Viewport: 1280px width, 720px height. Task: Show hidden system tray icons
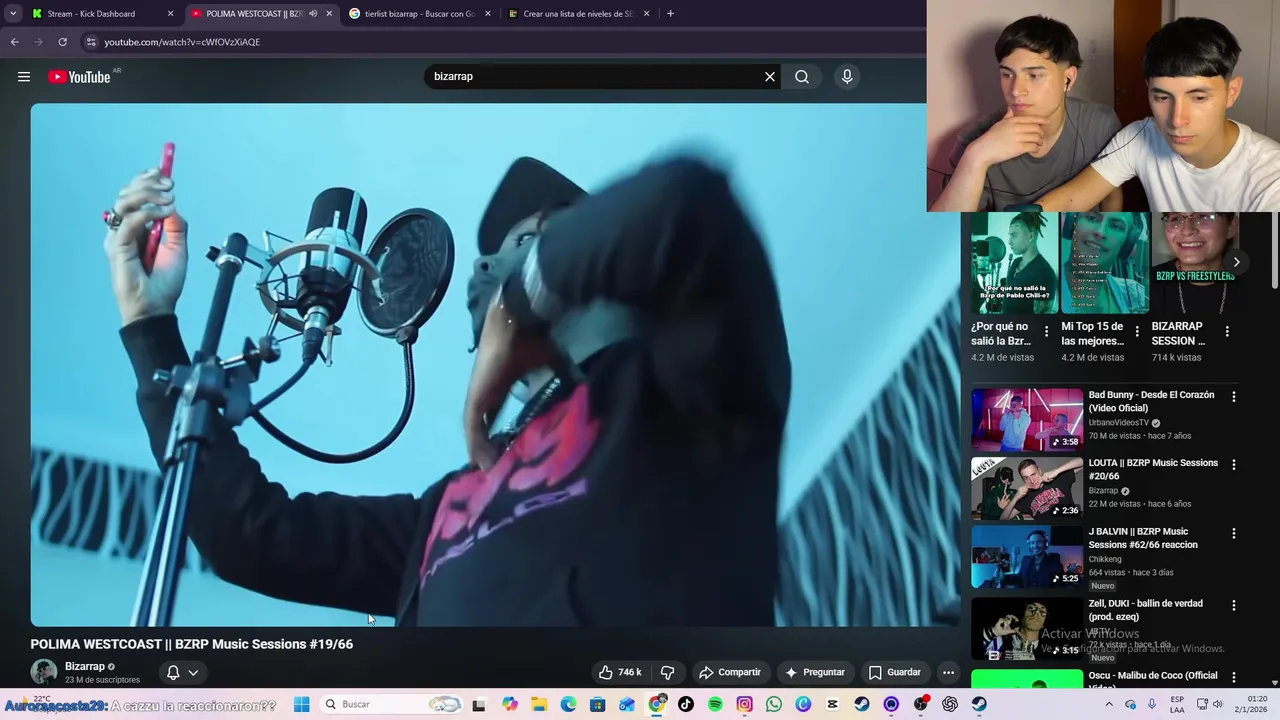(1108, 704)
